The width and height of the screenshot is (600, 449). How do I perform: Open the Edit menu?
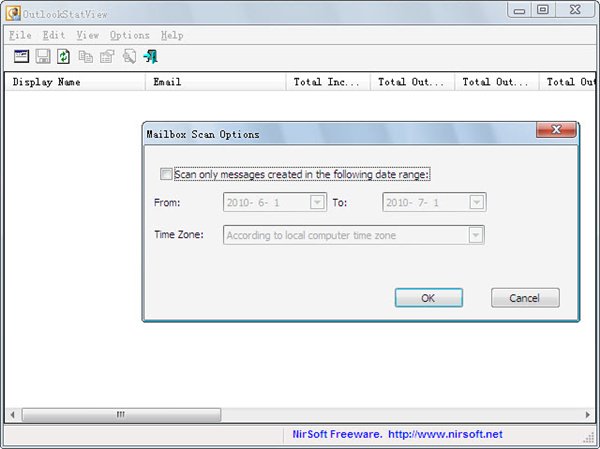(x=54, y=35)
